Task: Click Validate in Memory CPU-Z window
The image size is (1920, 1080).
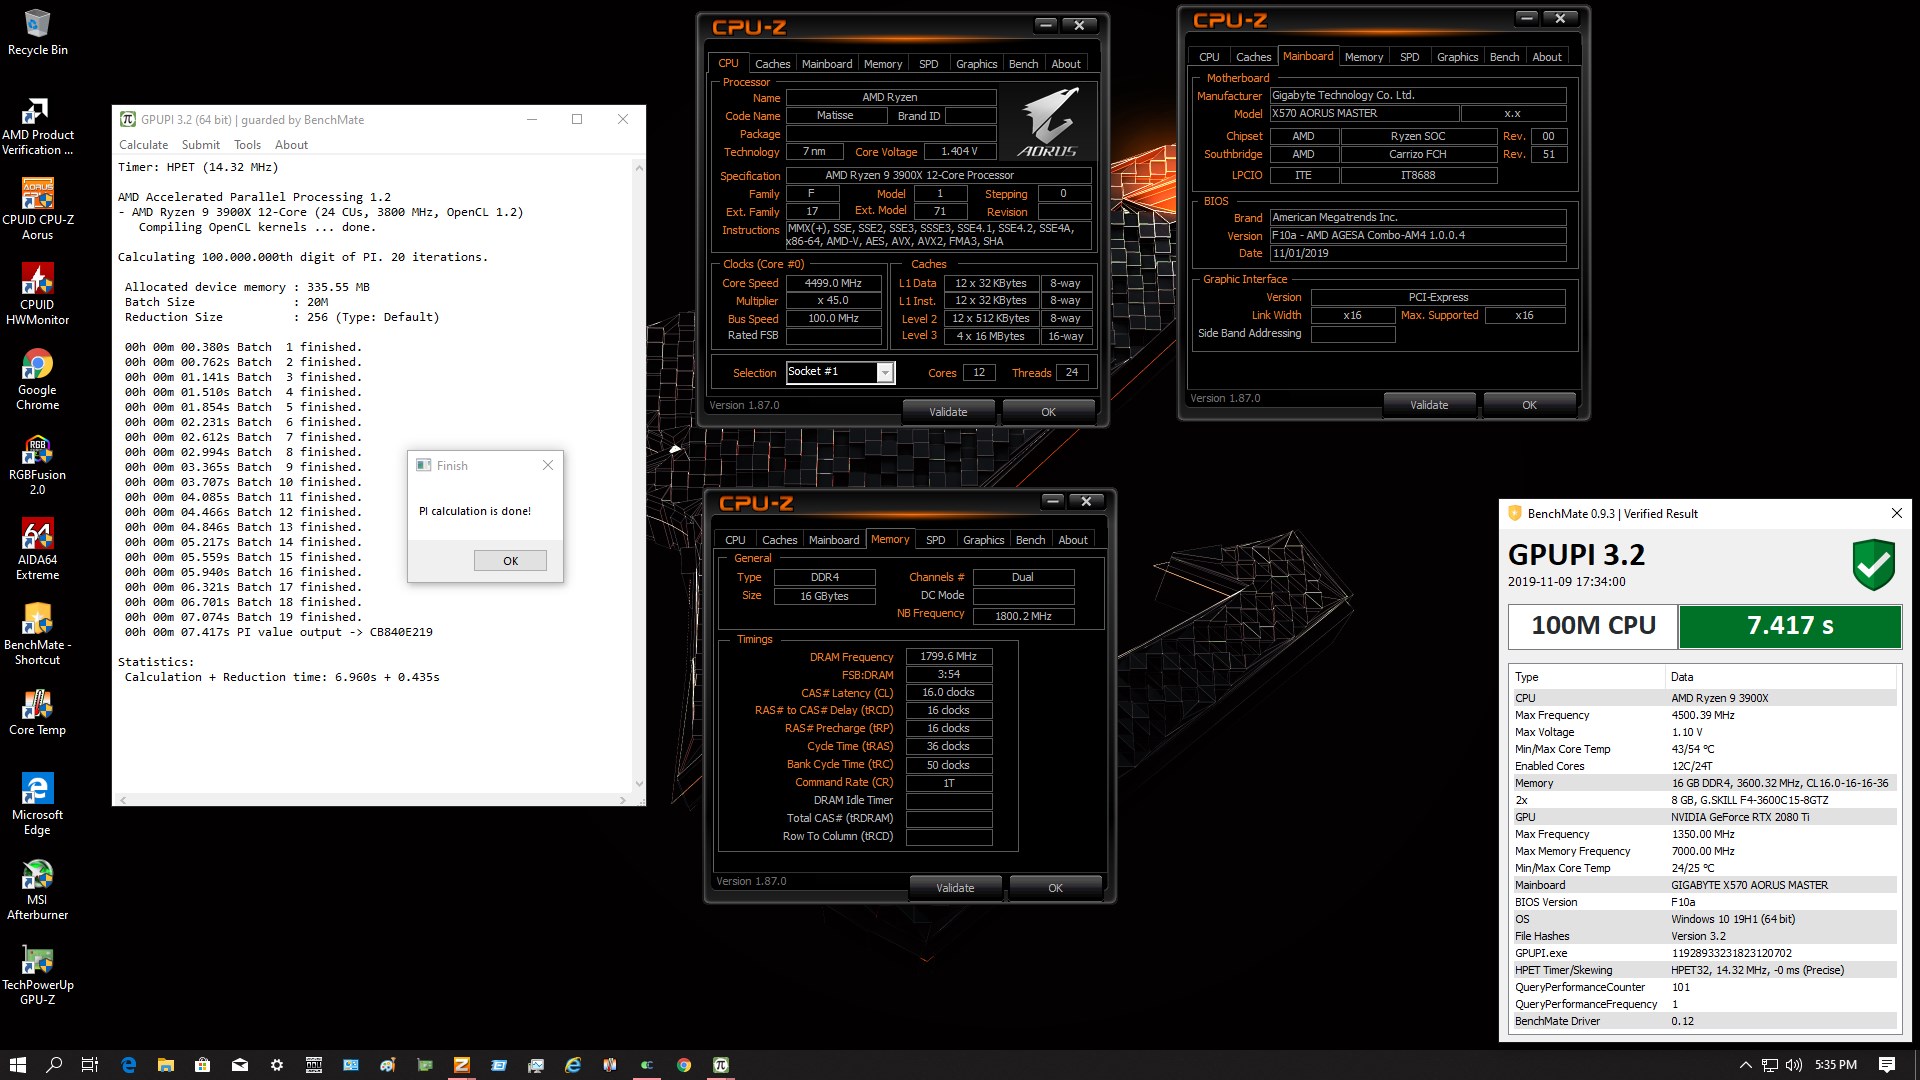Action: pos(955,888)
